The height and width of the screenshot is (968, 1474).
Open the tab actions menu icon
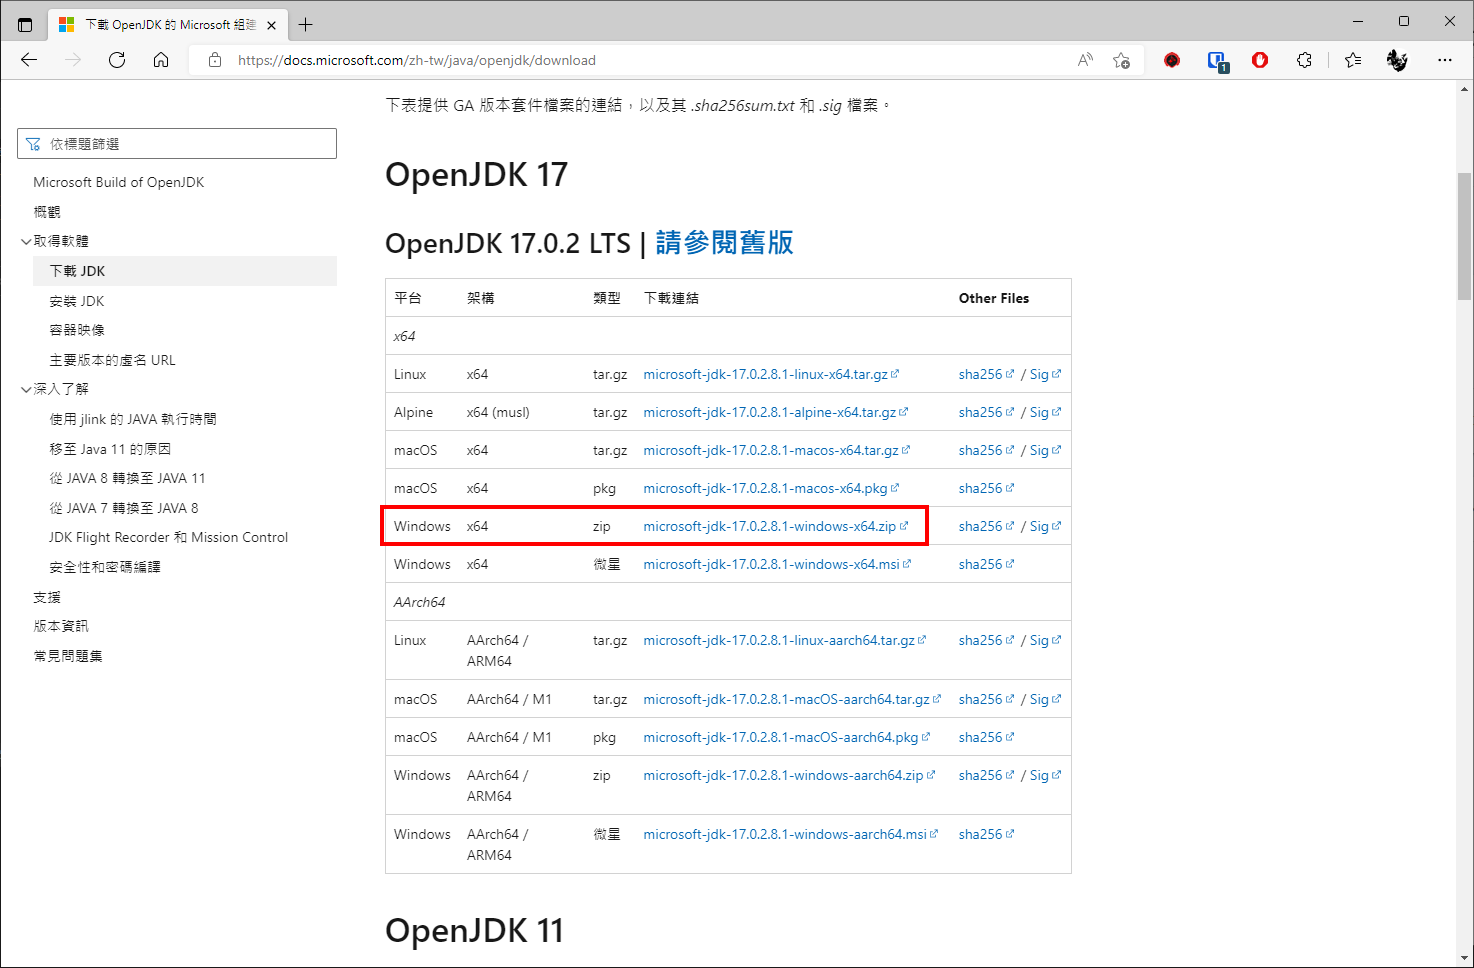(25, 24)
